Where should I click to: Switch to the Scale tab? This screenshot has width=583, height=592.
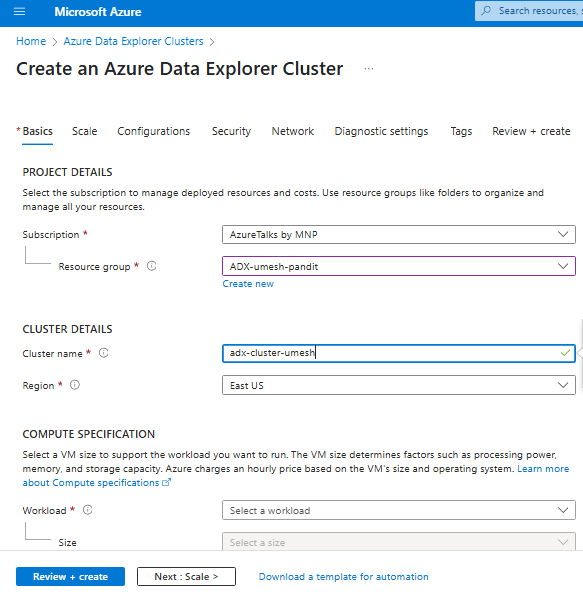tap(85, 131)
